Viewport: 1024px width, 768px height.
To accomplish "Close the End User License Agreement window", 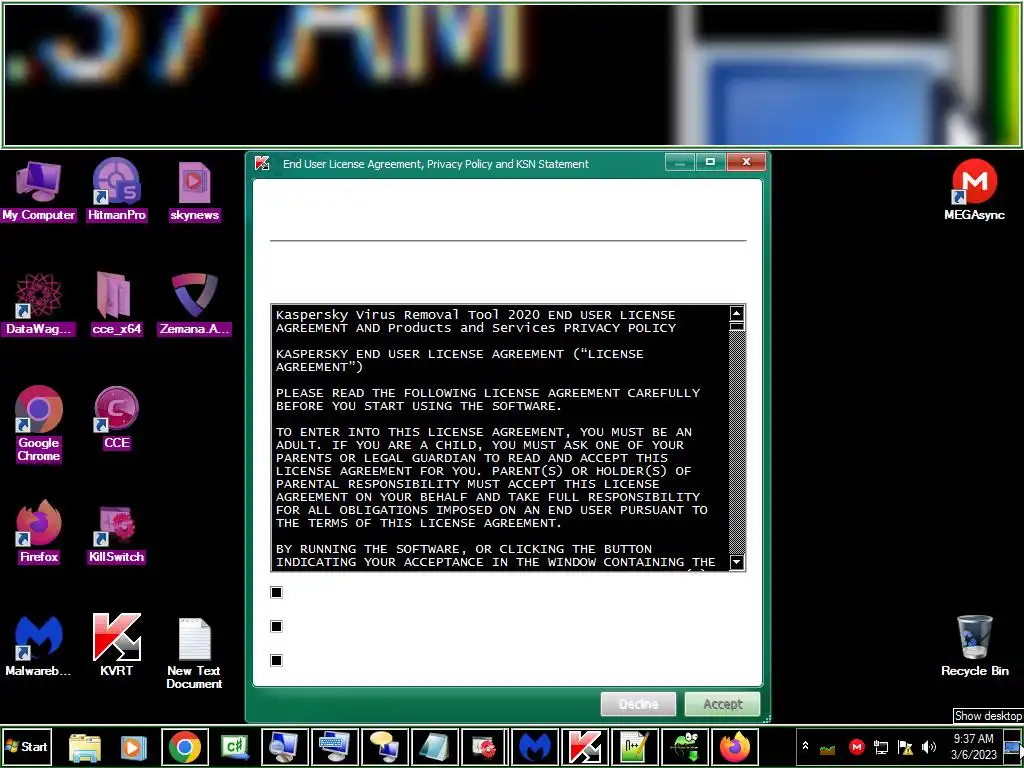I will [746, 162].
